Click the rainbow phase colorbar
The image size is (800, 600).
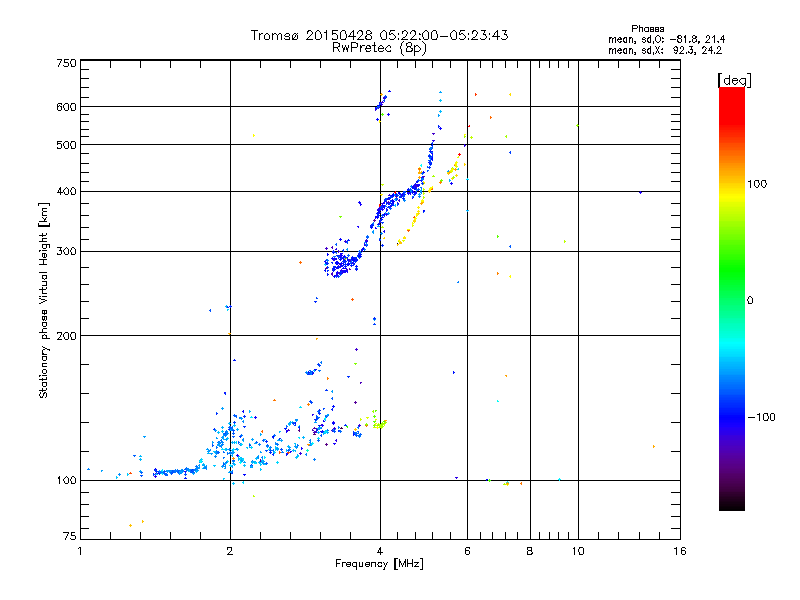tap(732, 299)
